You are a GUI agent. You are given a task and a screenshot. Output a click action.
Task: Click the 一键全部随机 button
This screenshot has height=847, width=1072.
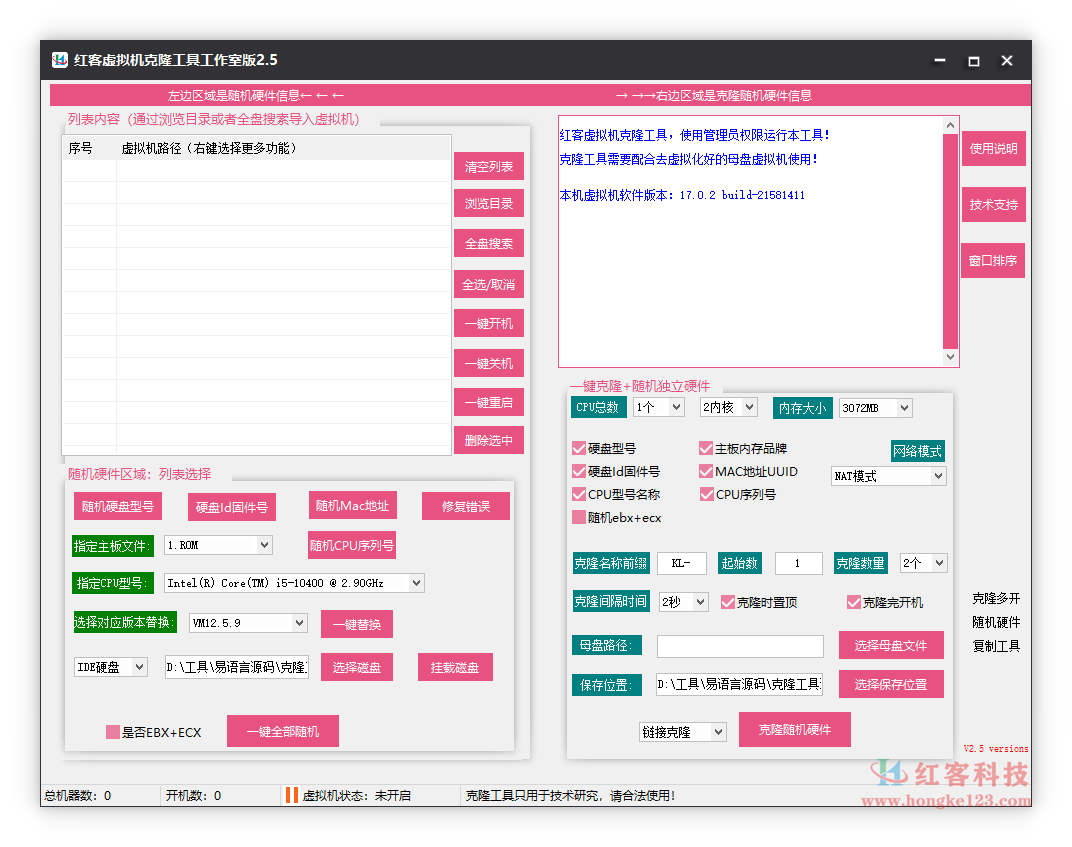click(283, 731)
